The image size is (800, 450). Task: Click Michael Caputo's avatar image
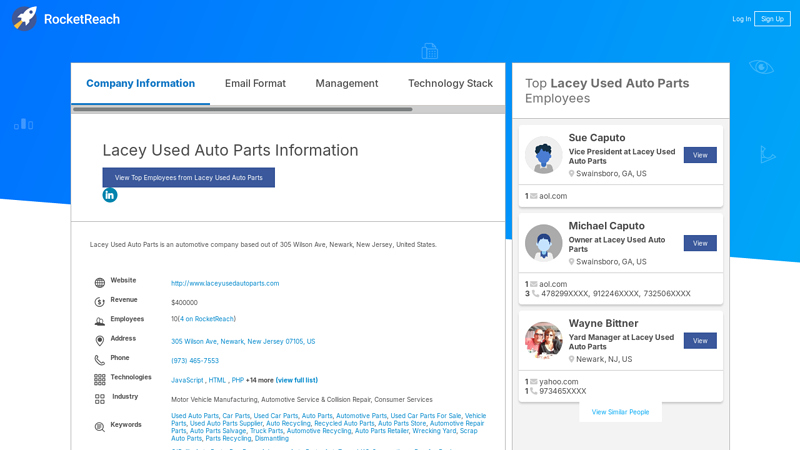(x=543, y=243)
